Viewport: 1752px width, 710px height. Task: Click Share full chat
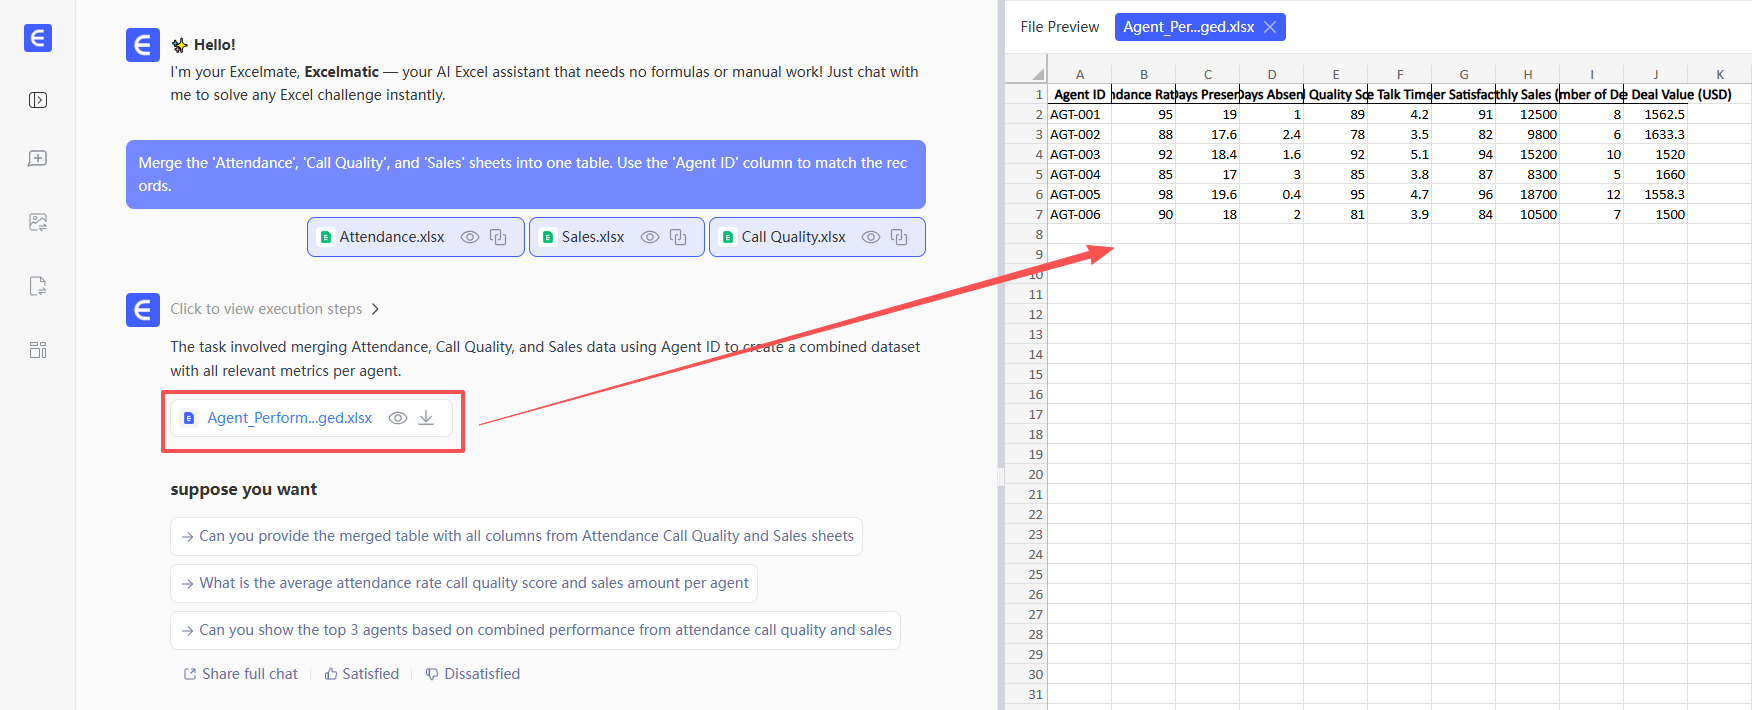pyautogui.click(x=241, y=674)
